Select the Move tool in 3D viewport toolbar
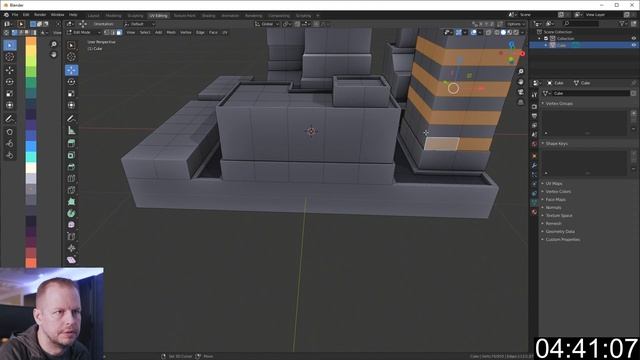Screen dimensions: 640x360 click(x=71, y=70)
